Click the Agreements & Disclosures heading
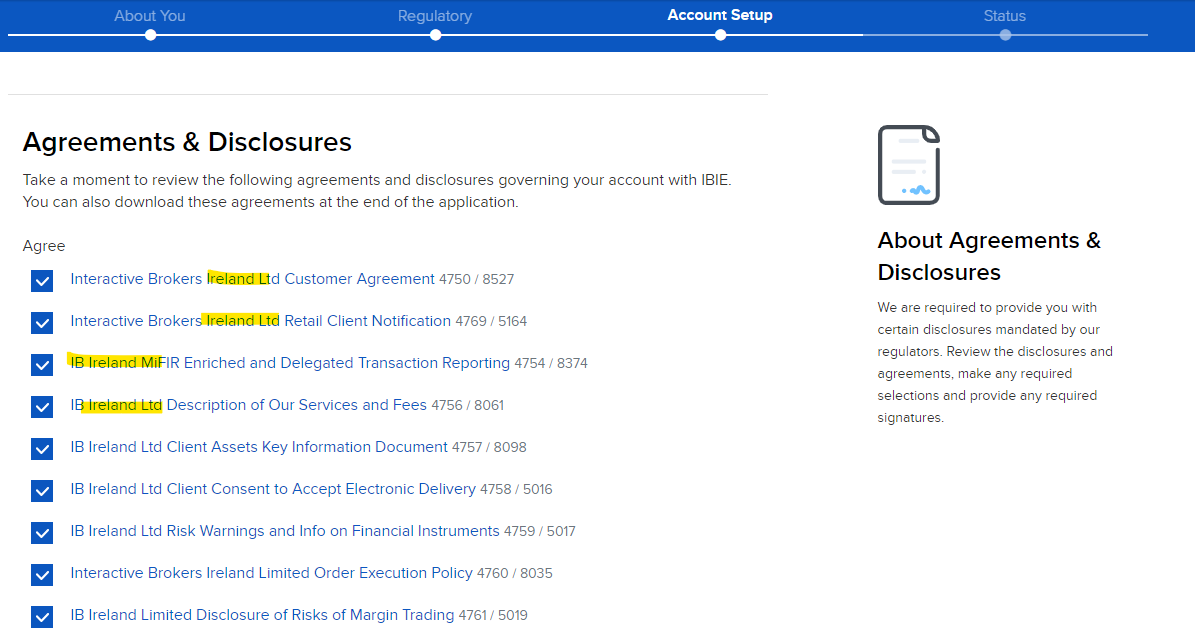The image size is (1195, 631). (187, 143)
